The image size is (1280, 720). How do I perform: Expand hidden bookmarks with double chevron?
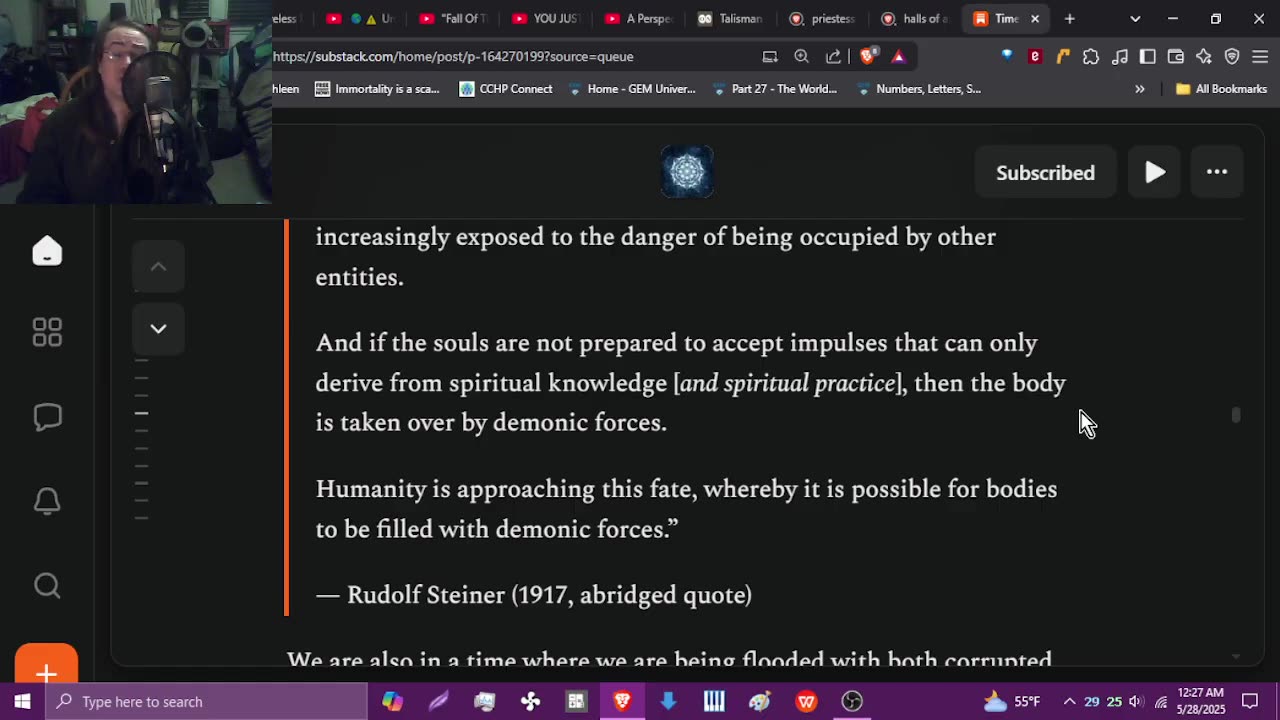[1139, 89]
